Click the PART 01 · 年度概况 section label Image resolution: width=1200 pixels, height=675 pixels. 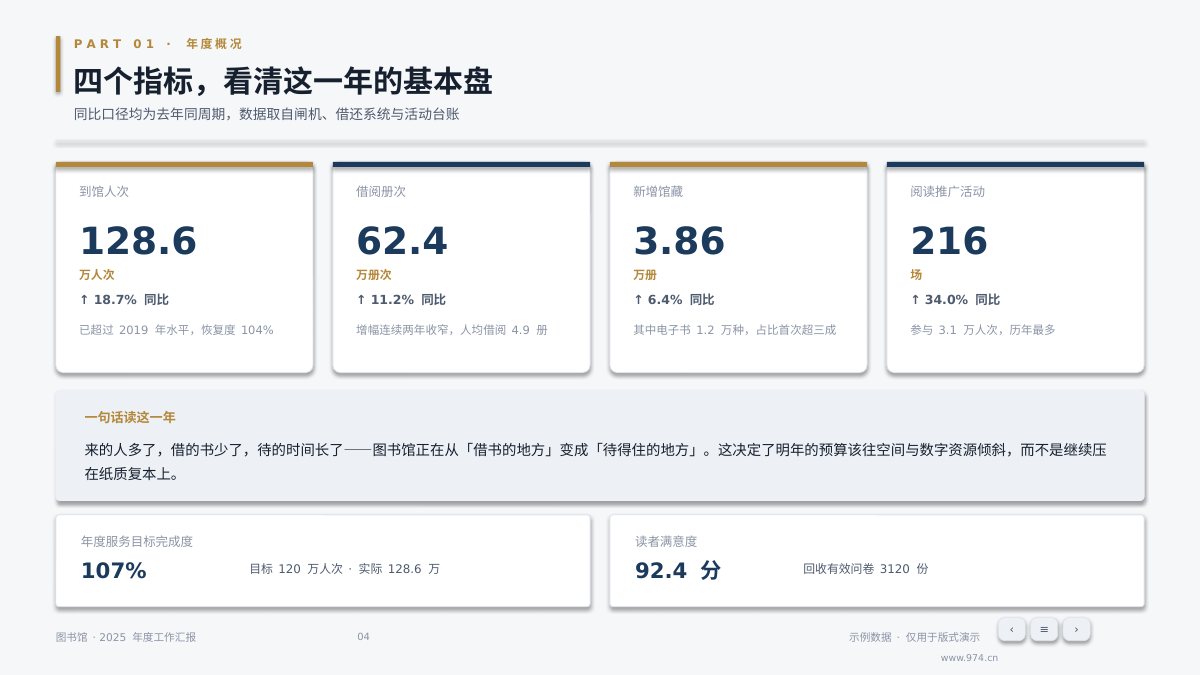point(158,44)
